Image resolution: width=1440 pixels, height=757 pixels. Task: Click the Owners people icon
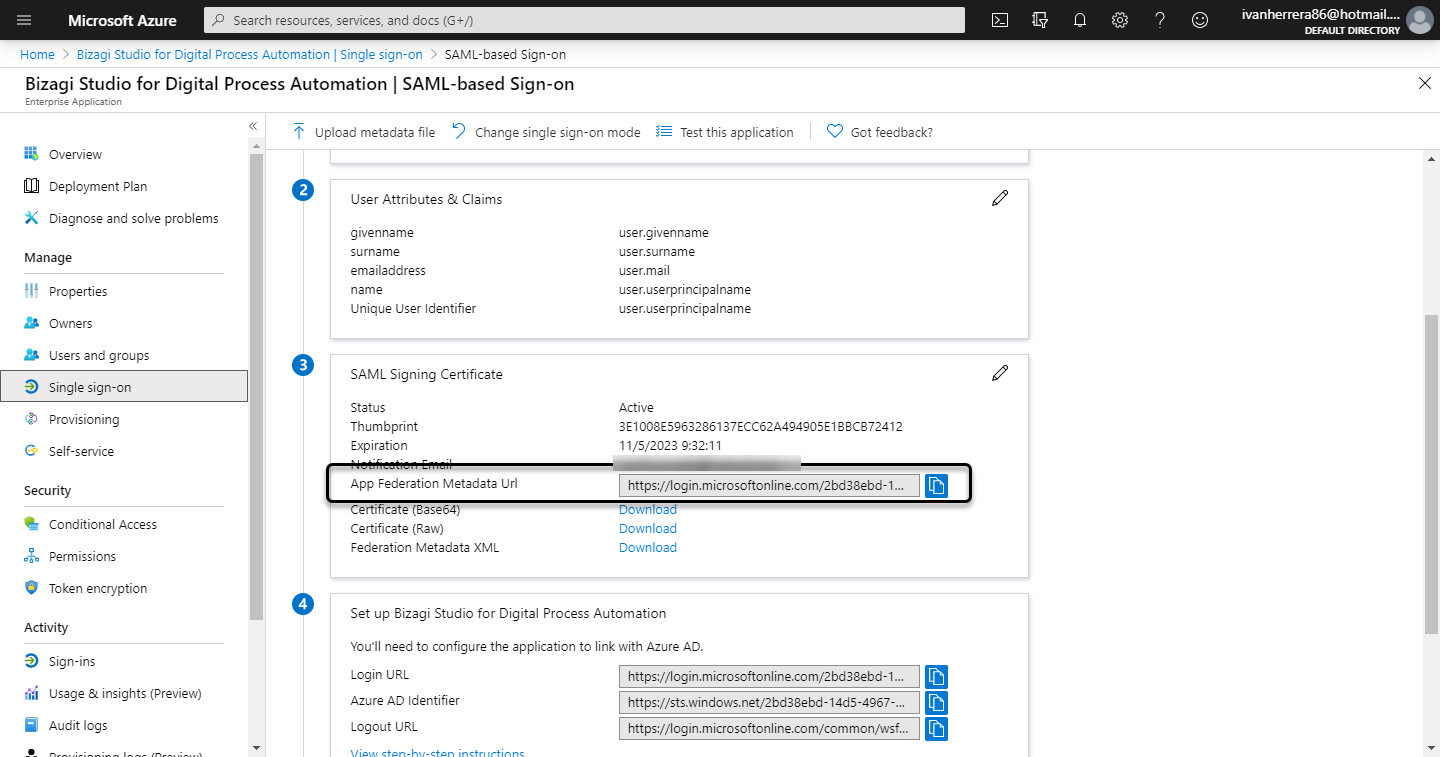coord(31,323)
